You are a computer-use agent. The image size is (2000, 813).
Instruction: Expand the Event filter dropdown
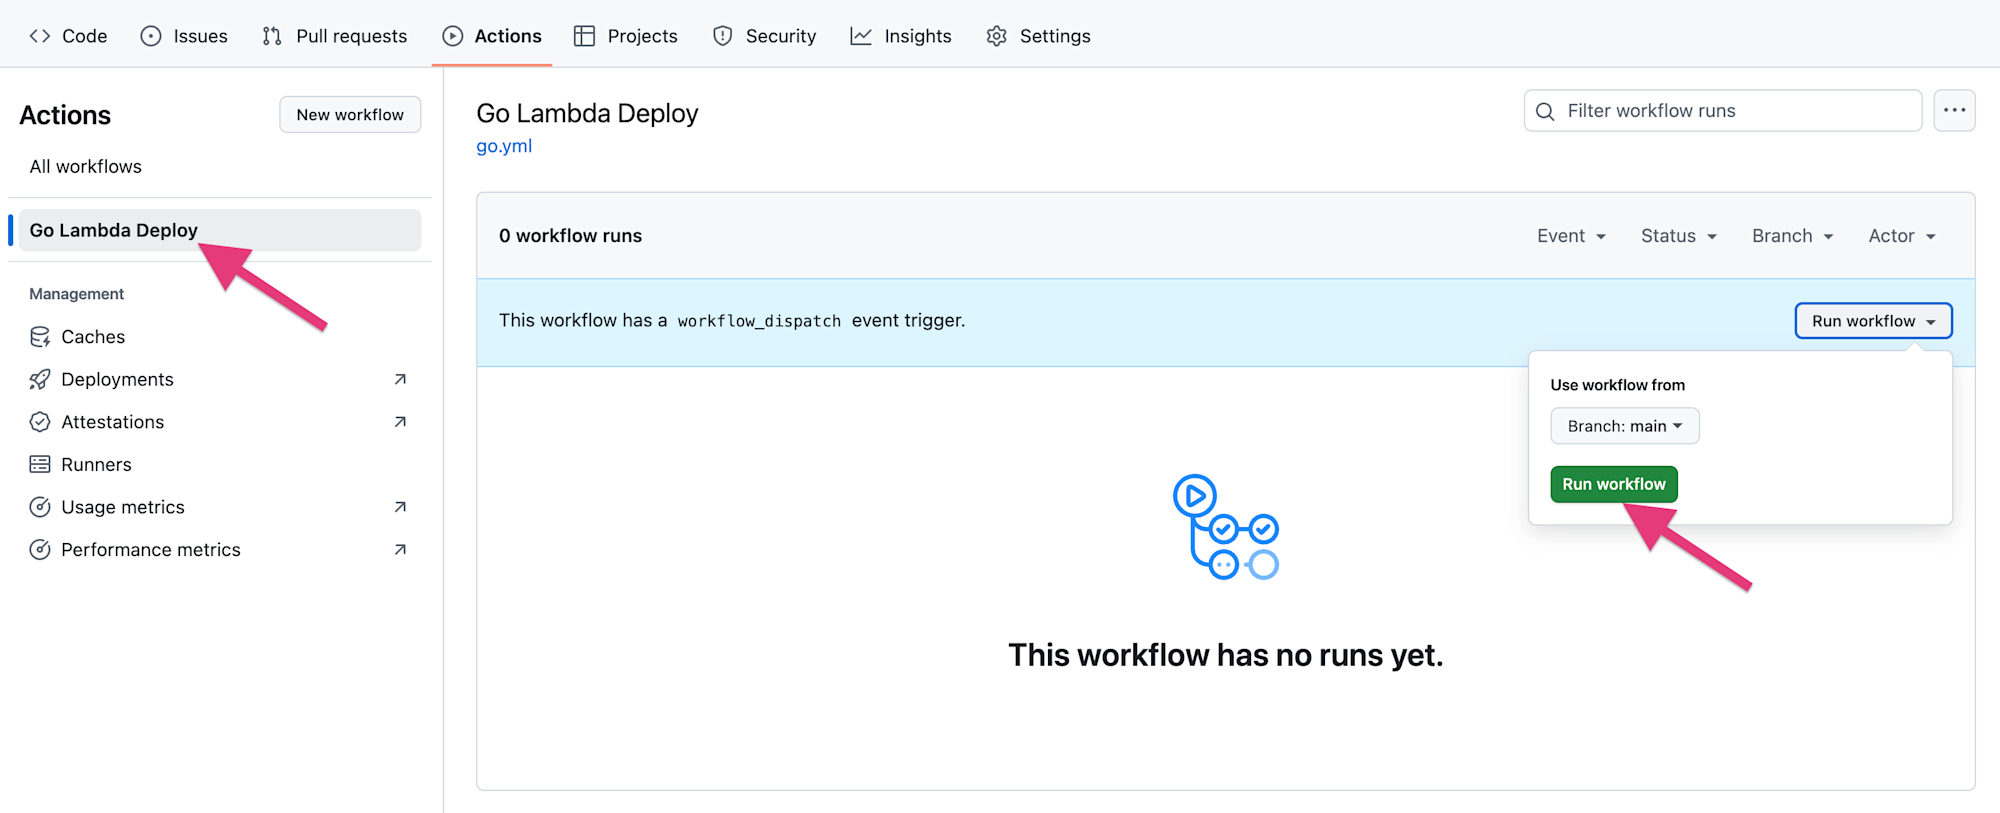[x=1571, y=236]
